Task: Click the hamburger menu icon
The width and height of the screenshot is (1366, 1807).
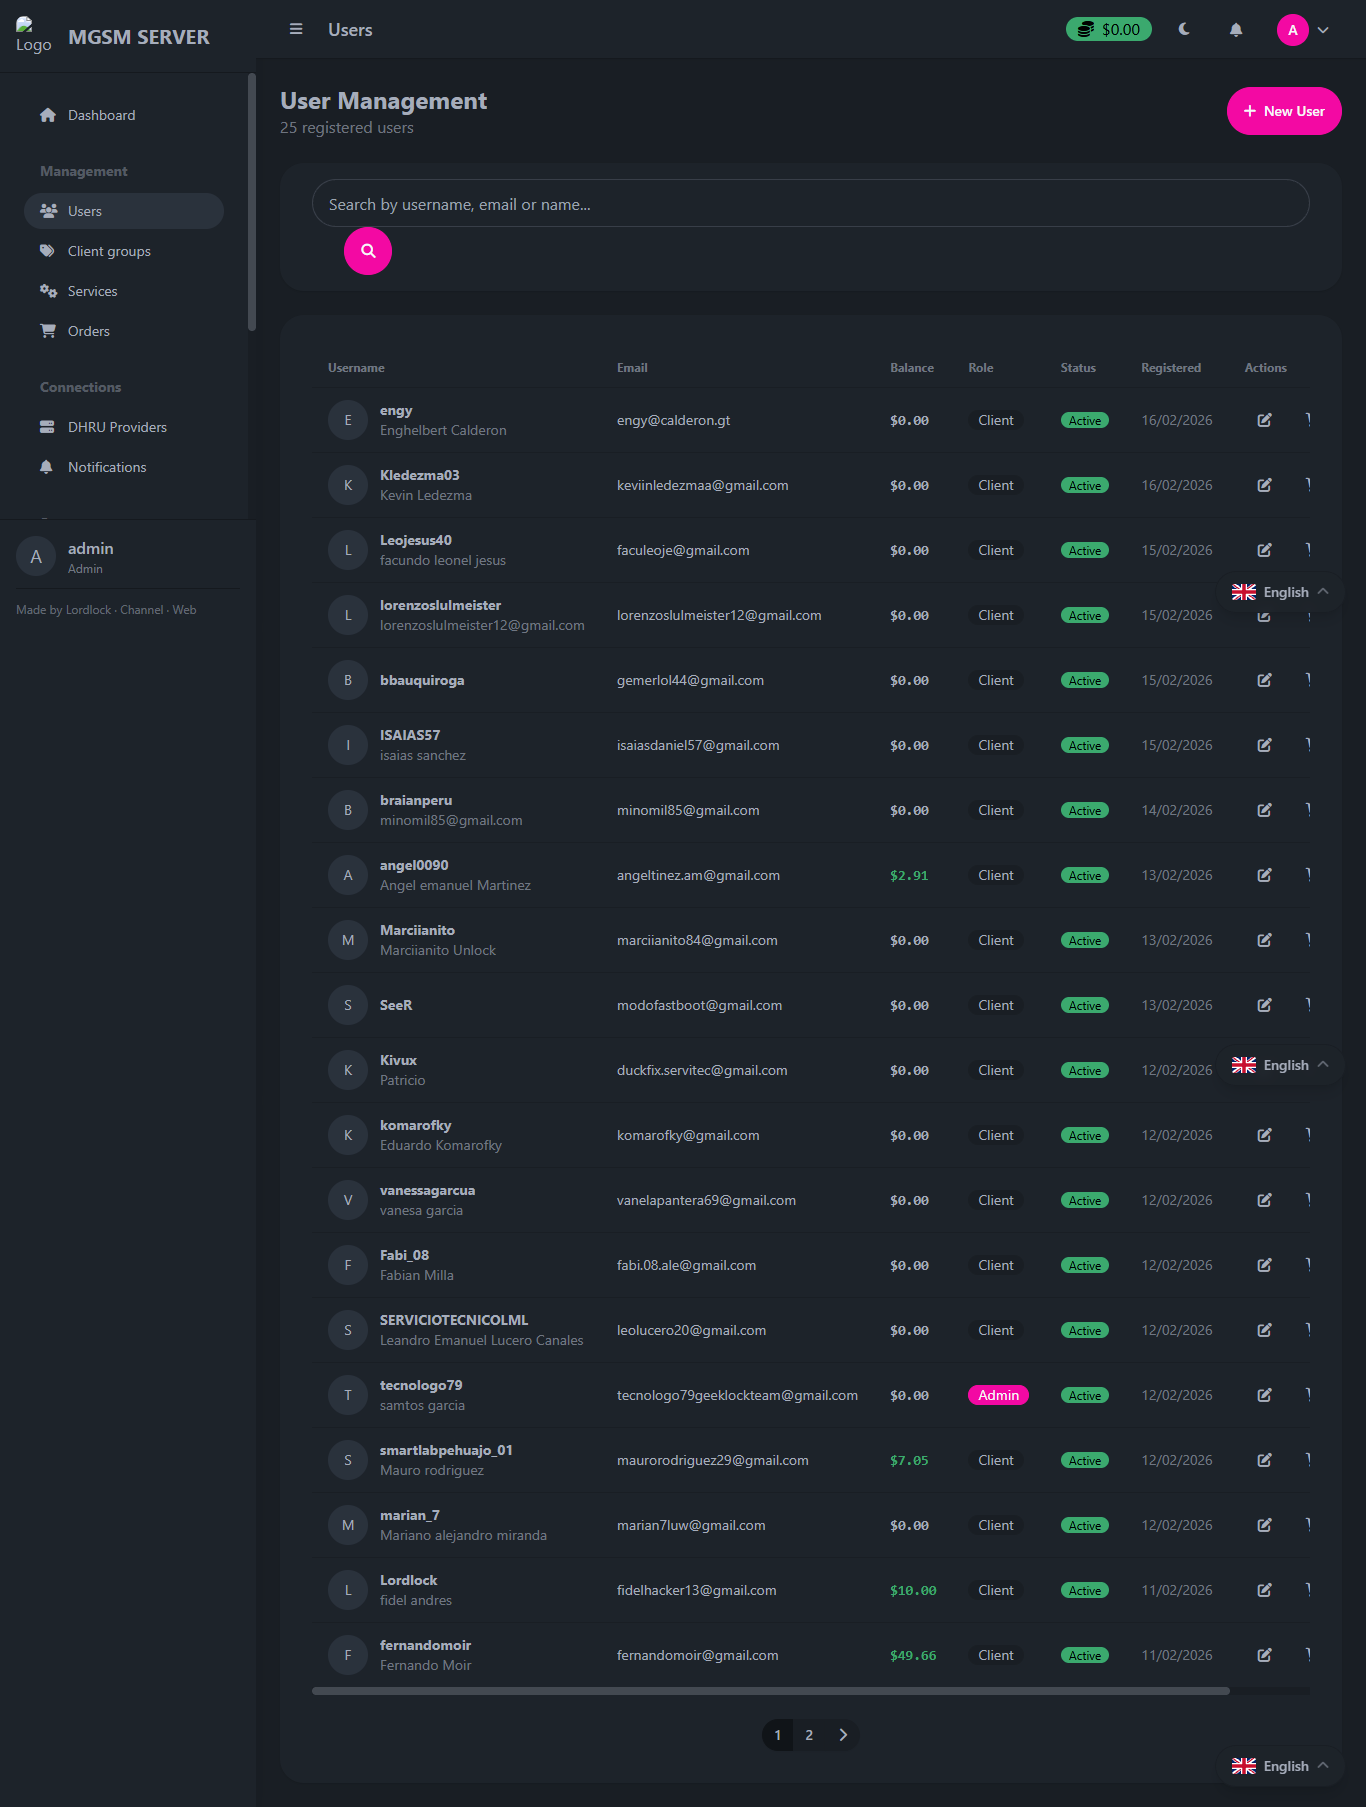Action: (296, 30)
